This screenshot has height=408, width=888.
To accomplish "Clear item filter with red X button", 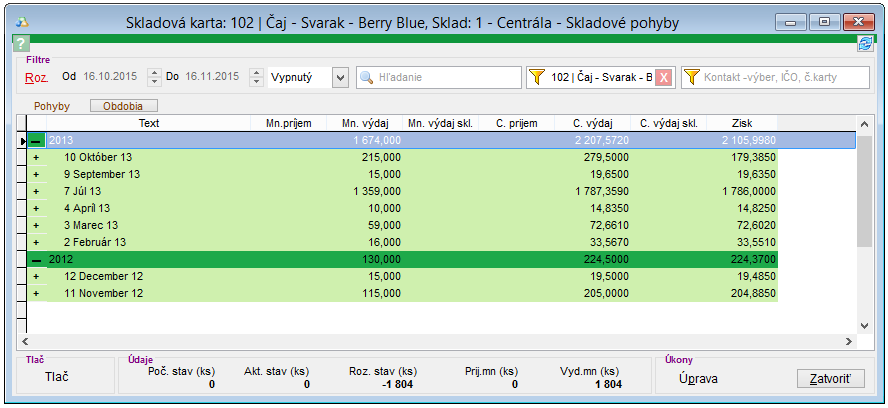I will [664, 77].
